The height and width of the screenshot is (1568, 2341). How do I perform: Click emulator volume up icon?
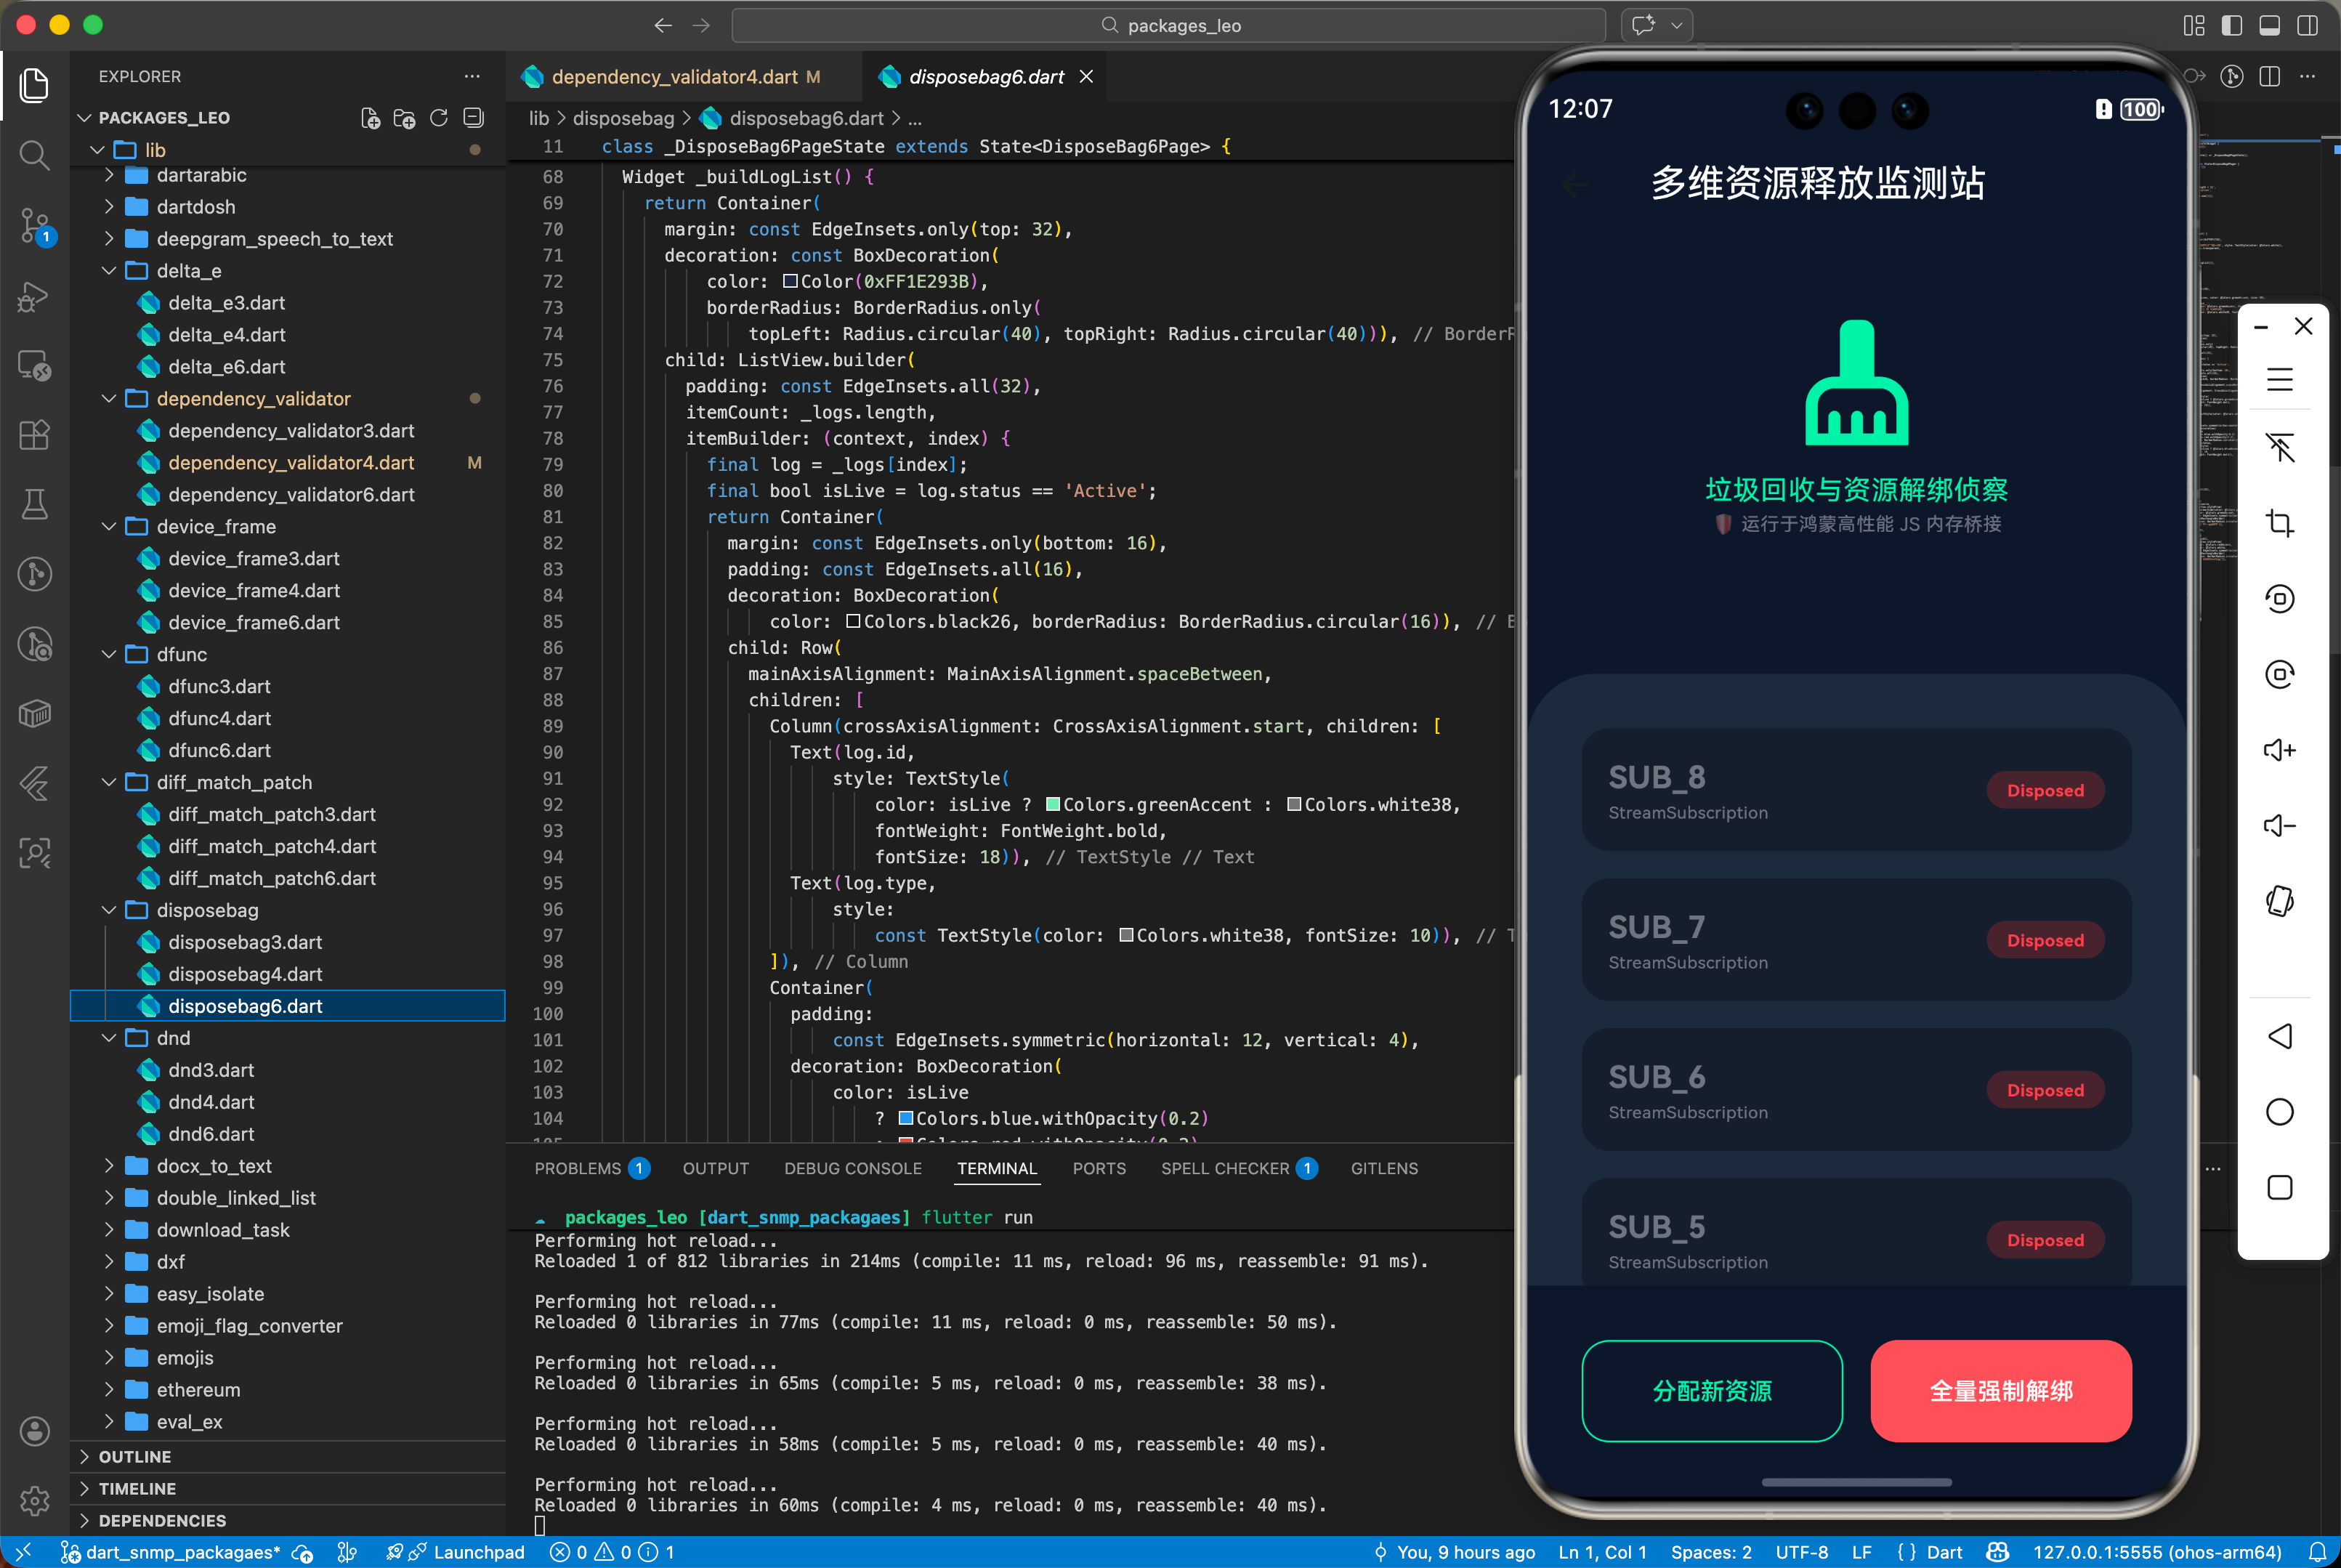click(2279, 750)
